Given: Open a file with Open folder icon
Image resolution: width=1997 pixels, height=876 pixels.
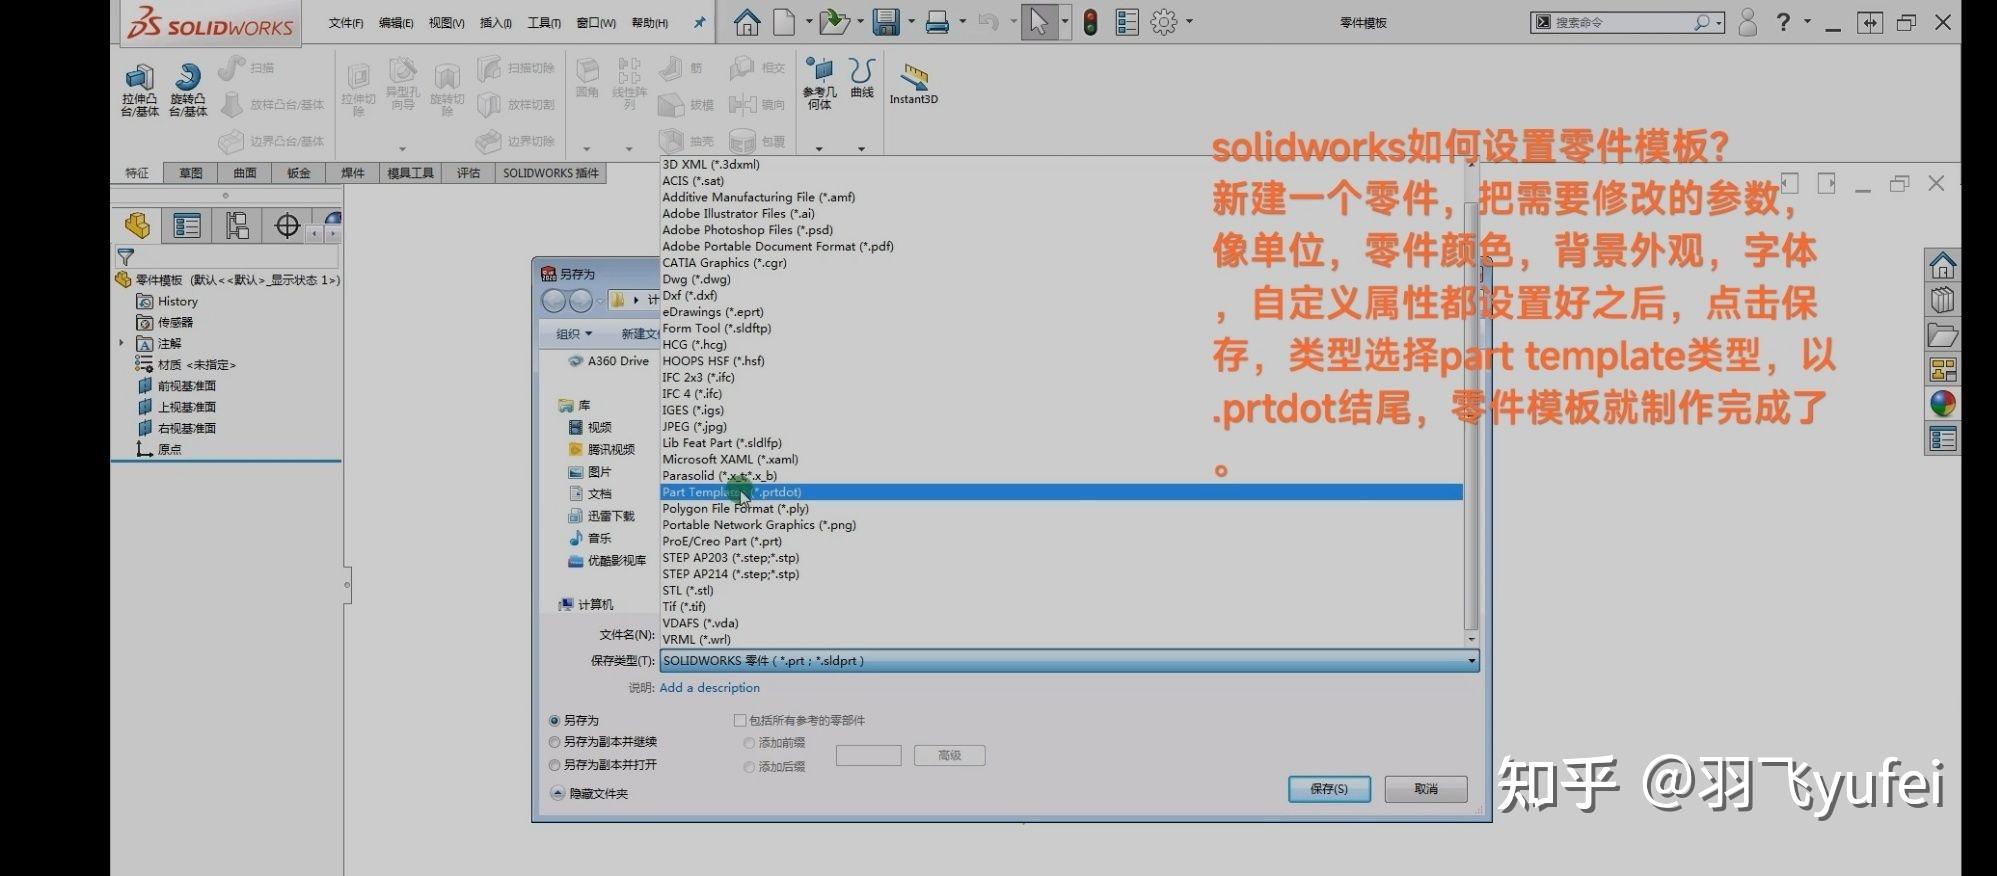Looking at the screenshot, I should click(833, 22).
